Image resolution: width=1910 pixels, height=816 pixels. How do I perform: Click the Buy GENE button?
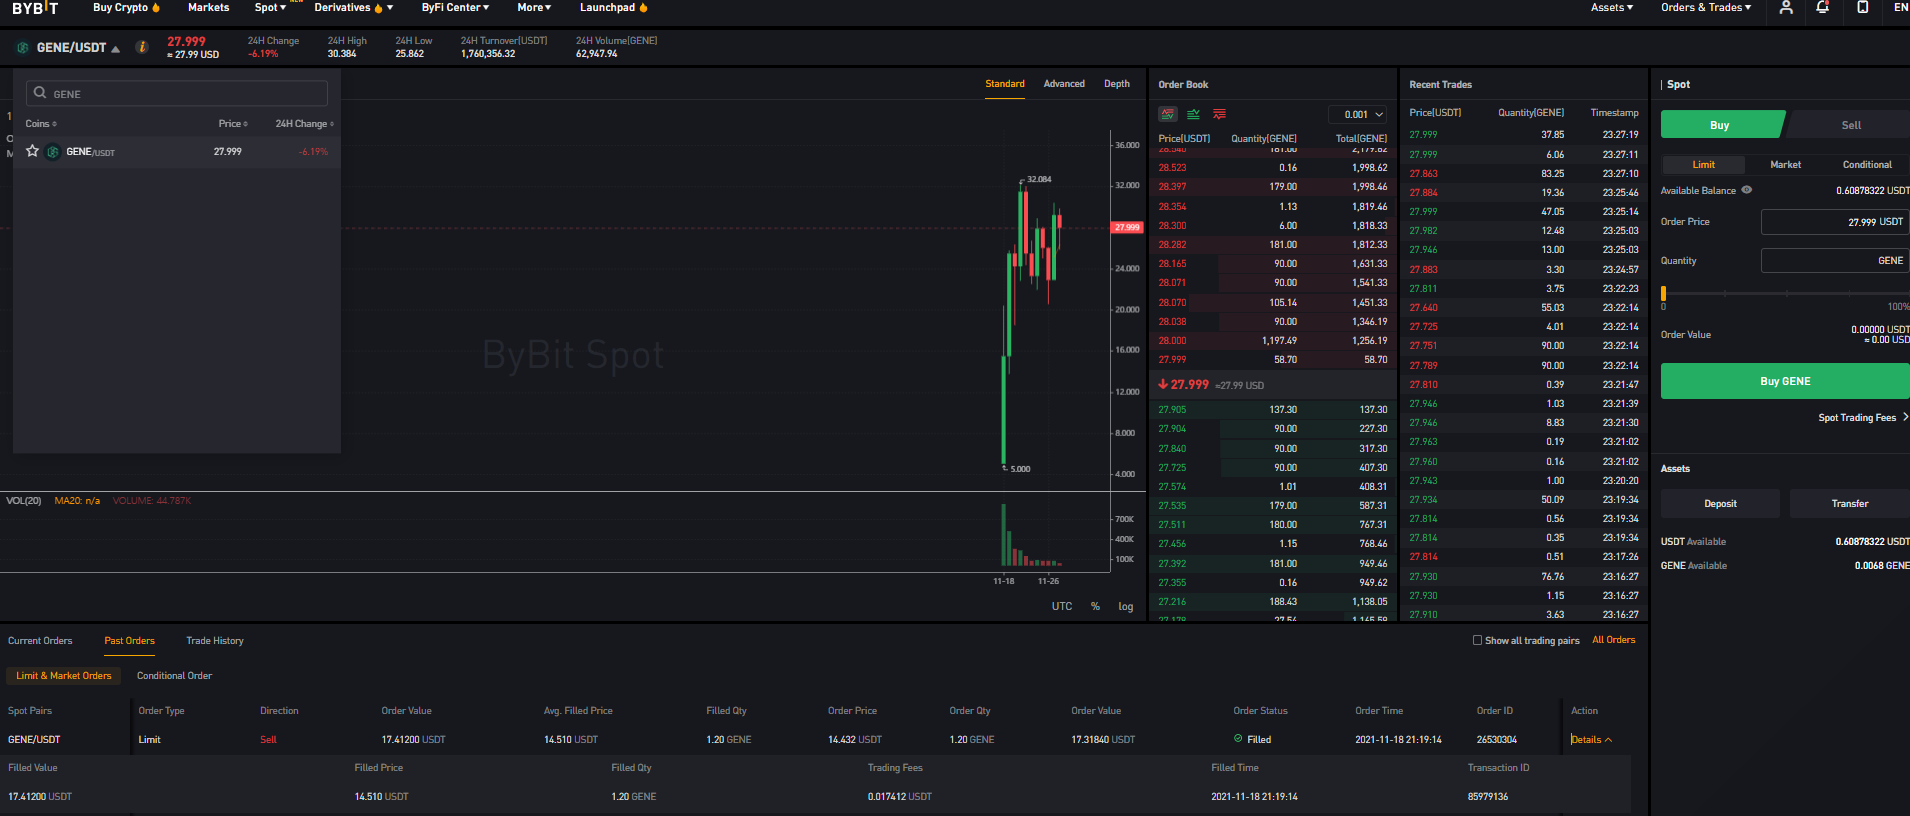[x=1785, y=381]
